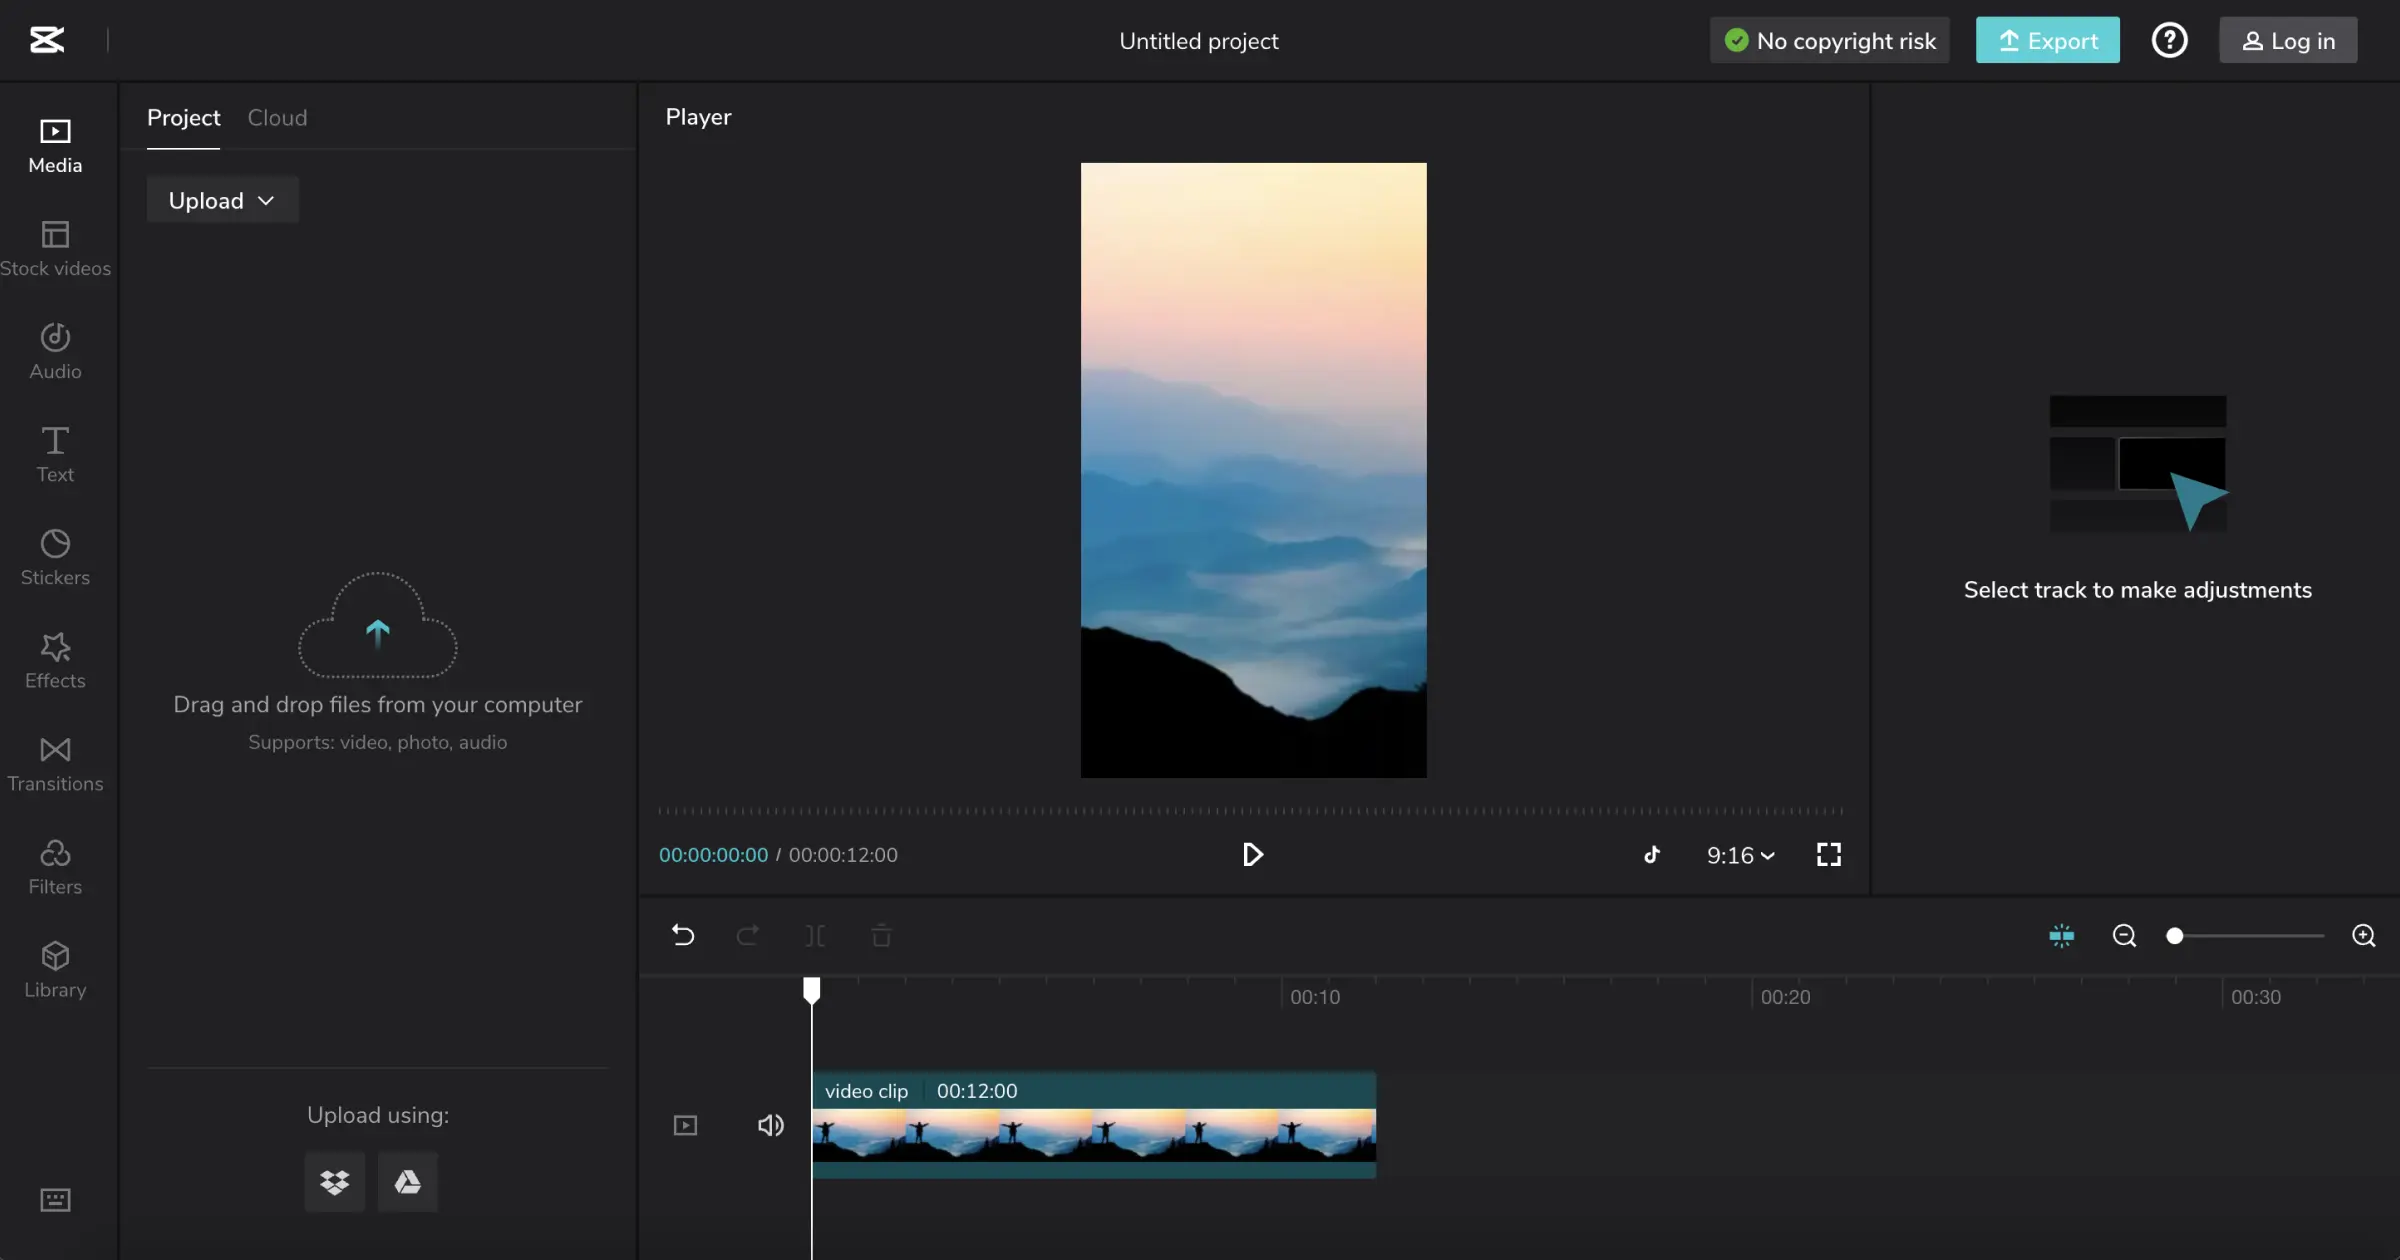Open the Effects panel
2400x1260 pixels.
(x=55, y=660)
